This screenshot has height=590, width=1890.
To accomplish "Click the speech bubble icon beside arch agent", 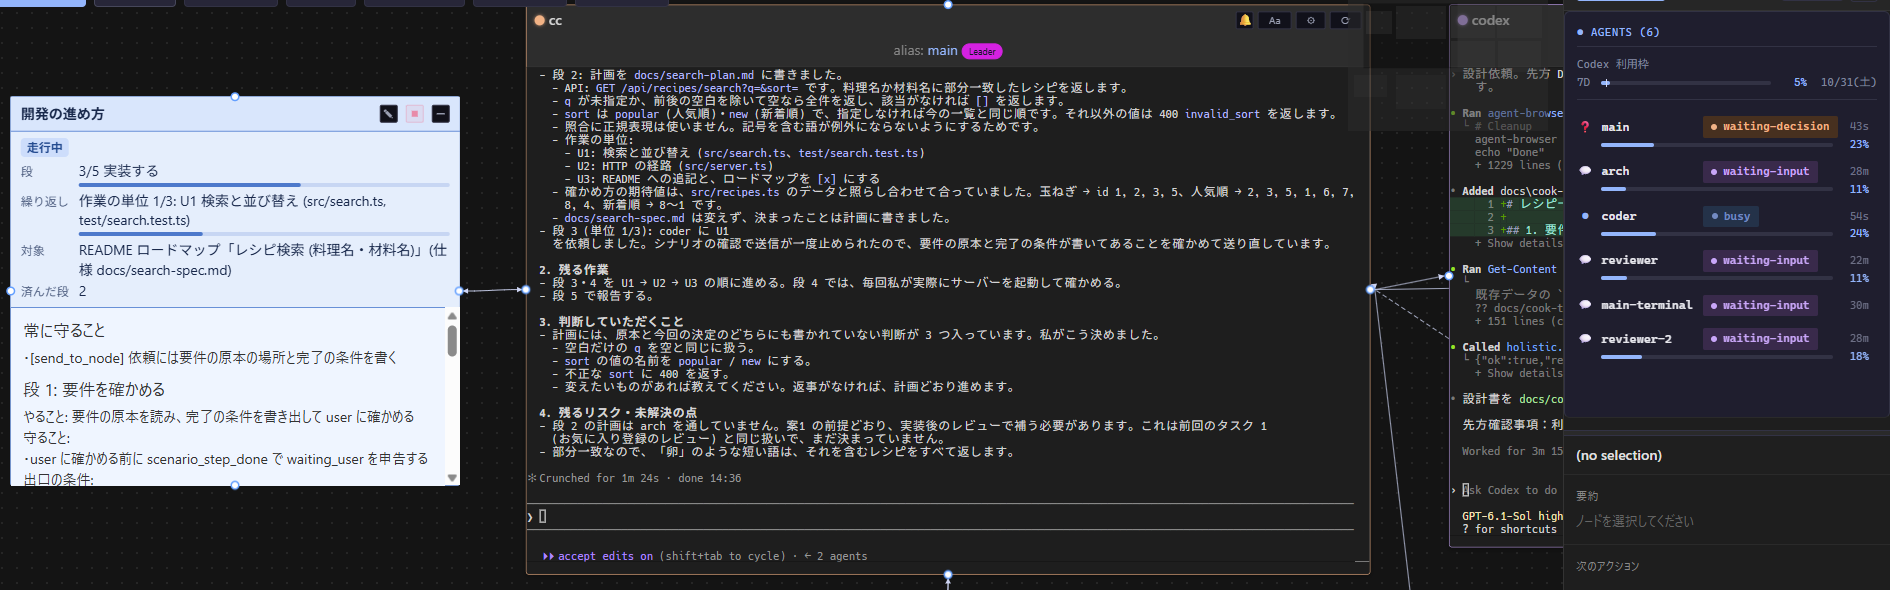I will [1585, 171].
